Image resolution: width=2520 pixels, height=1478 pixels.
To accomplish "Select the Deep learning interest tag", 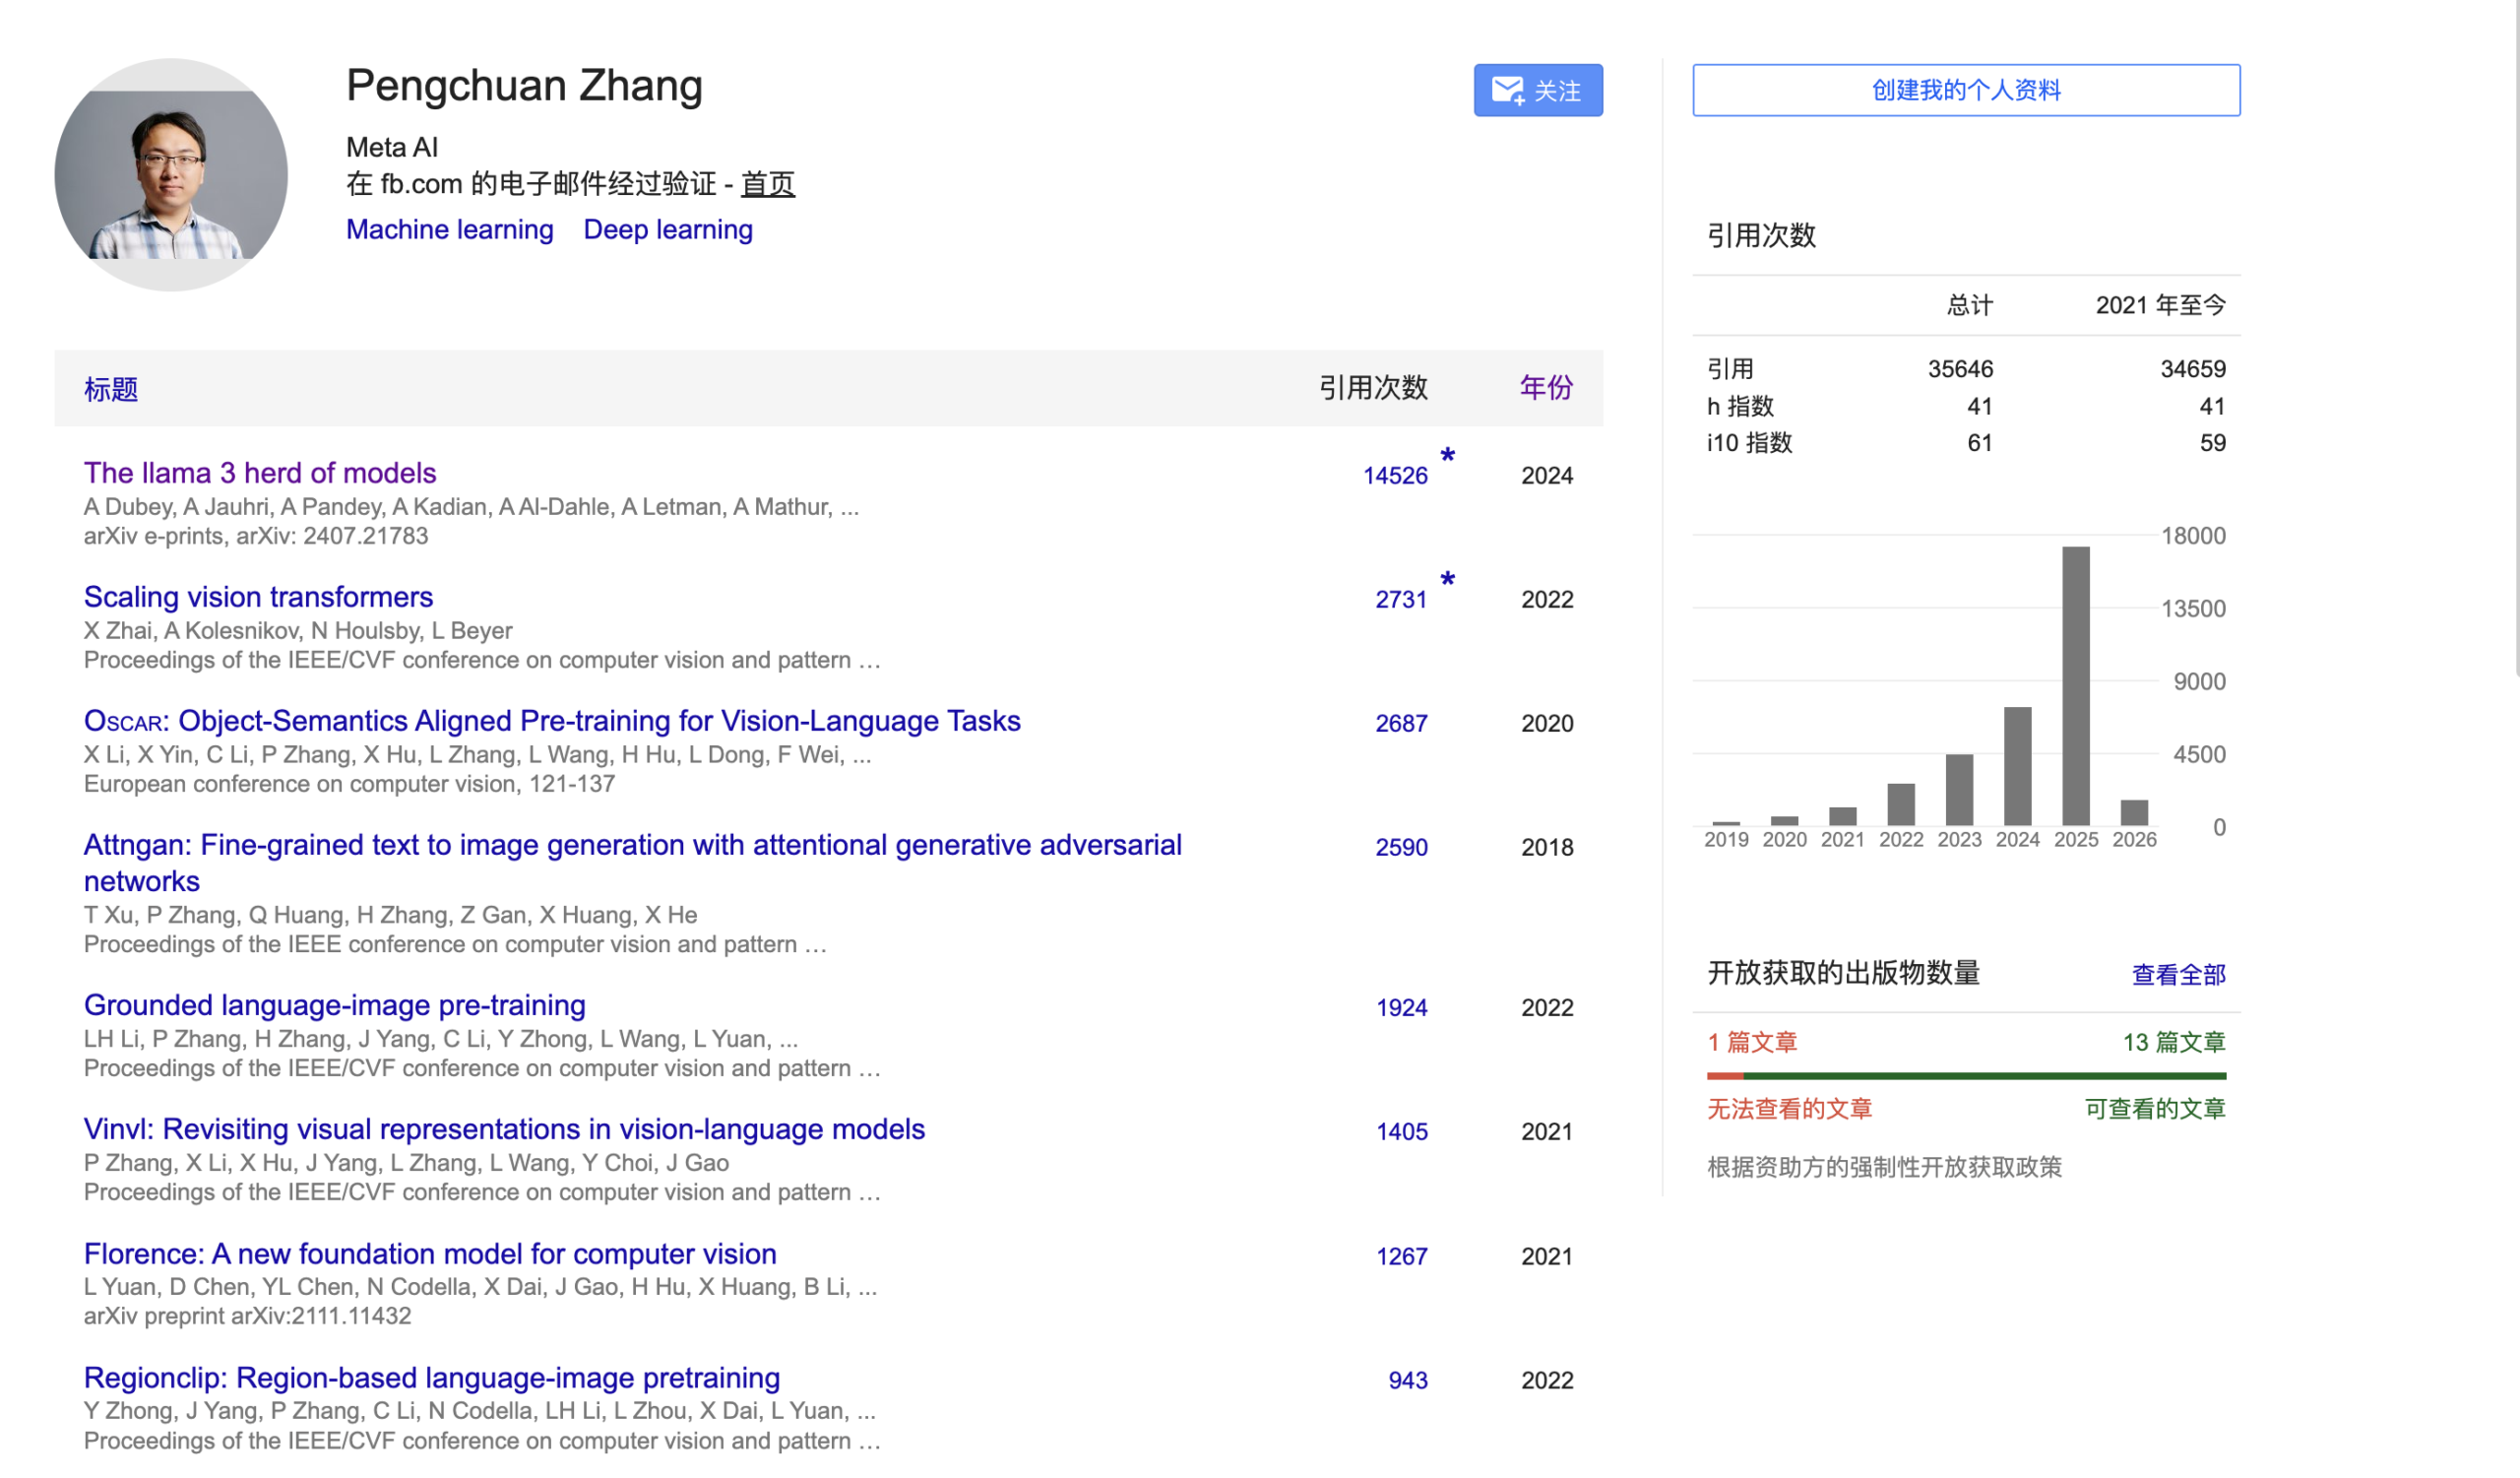I will click(667, 230).
